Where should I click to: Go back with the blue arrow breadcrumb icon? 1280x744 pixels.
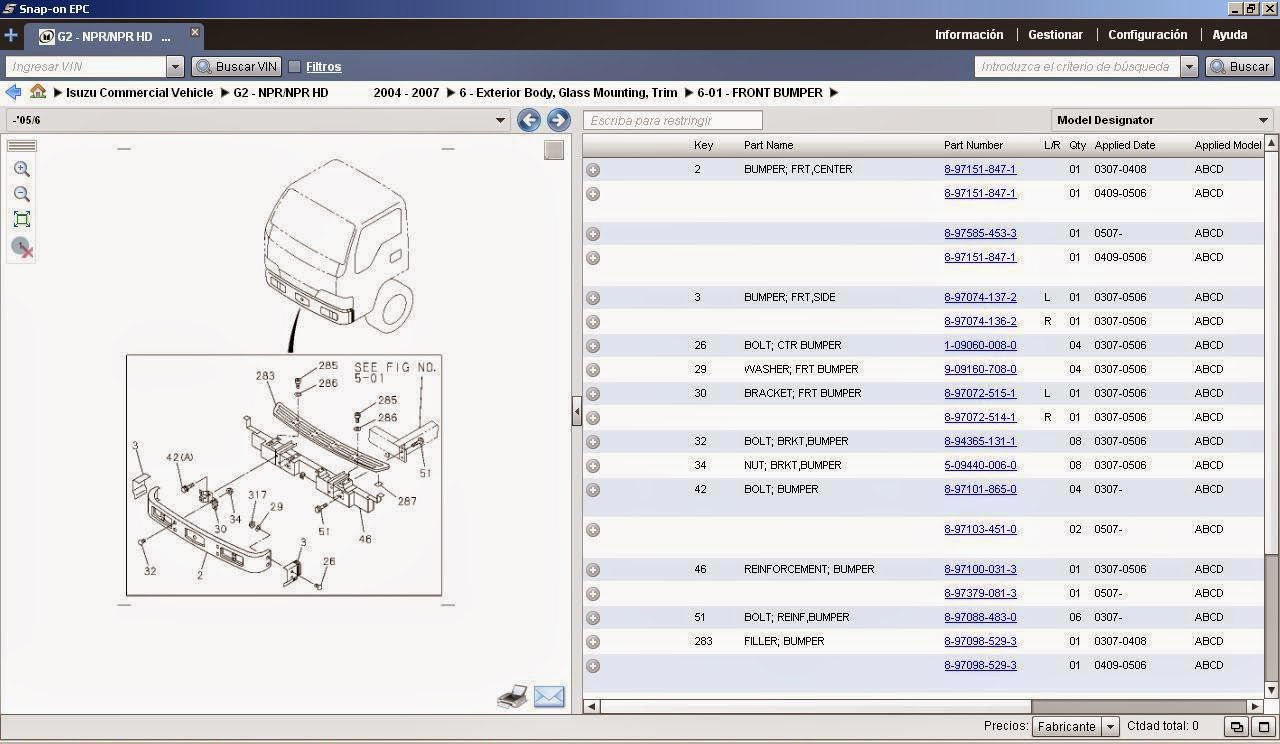click(13, 92)
